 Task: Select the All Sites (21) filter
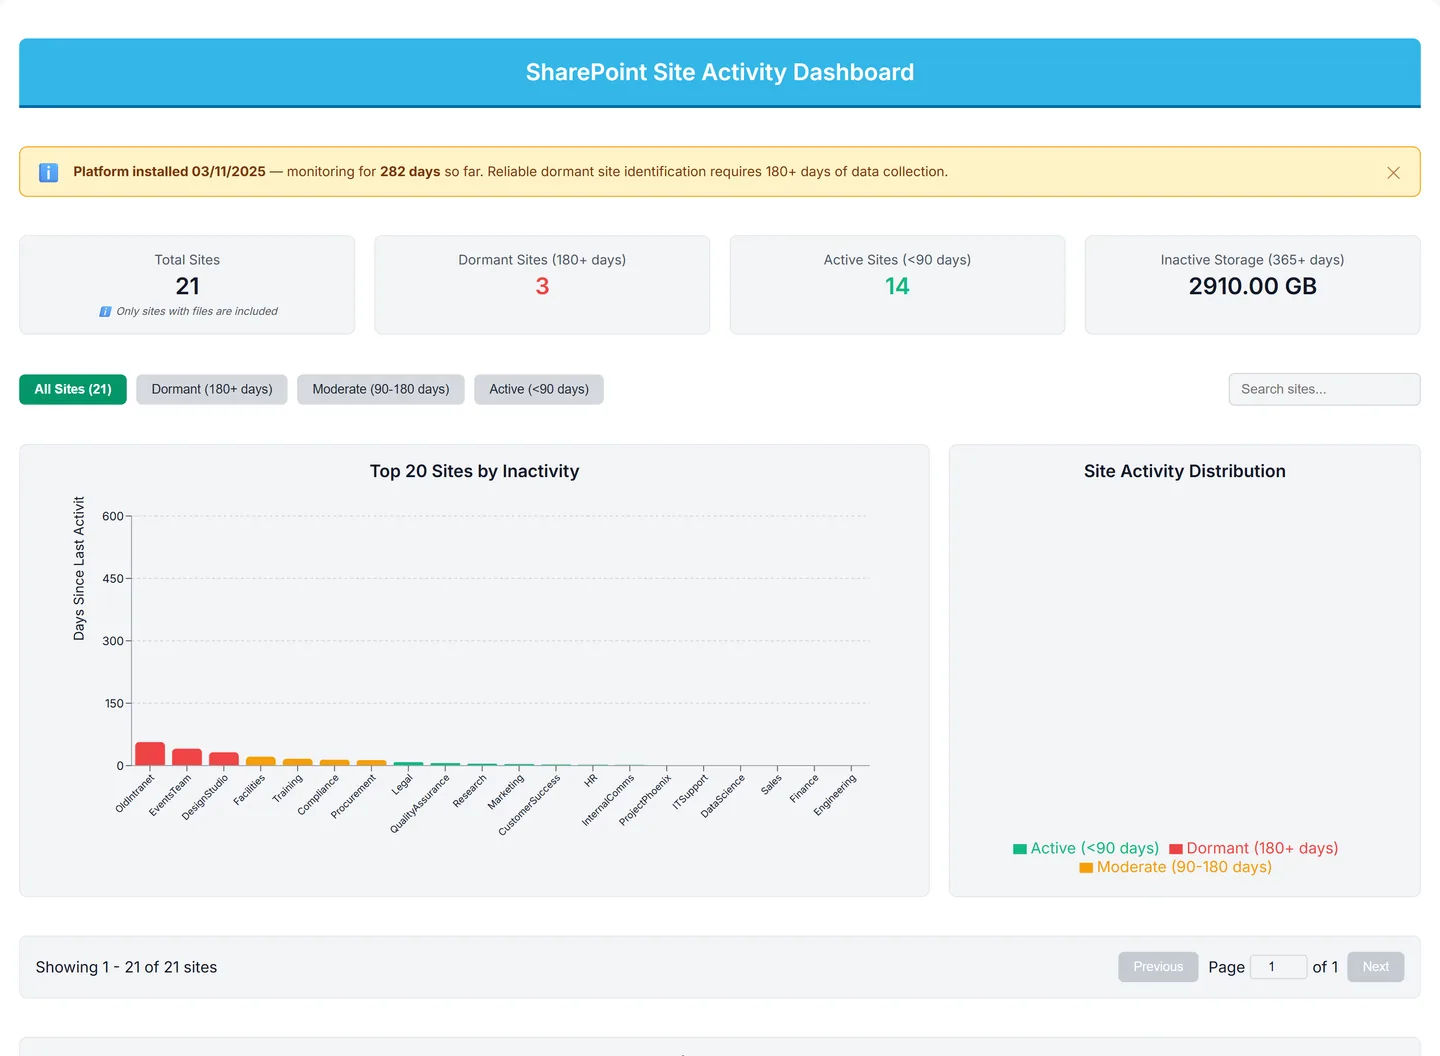pos(73,389)
